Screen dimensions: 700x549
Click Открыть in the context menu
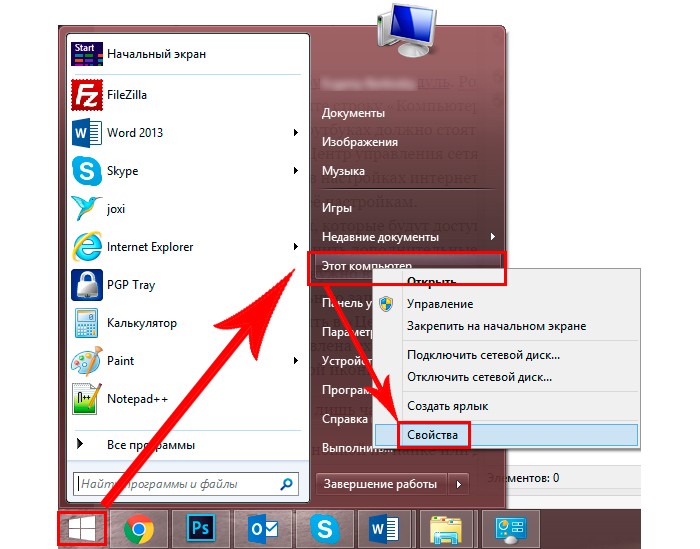(507, 282)
